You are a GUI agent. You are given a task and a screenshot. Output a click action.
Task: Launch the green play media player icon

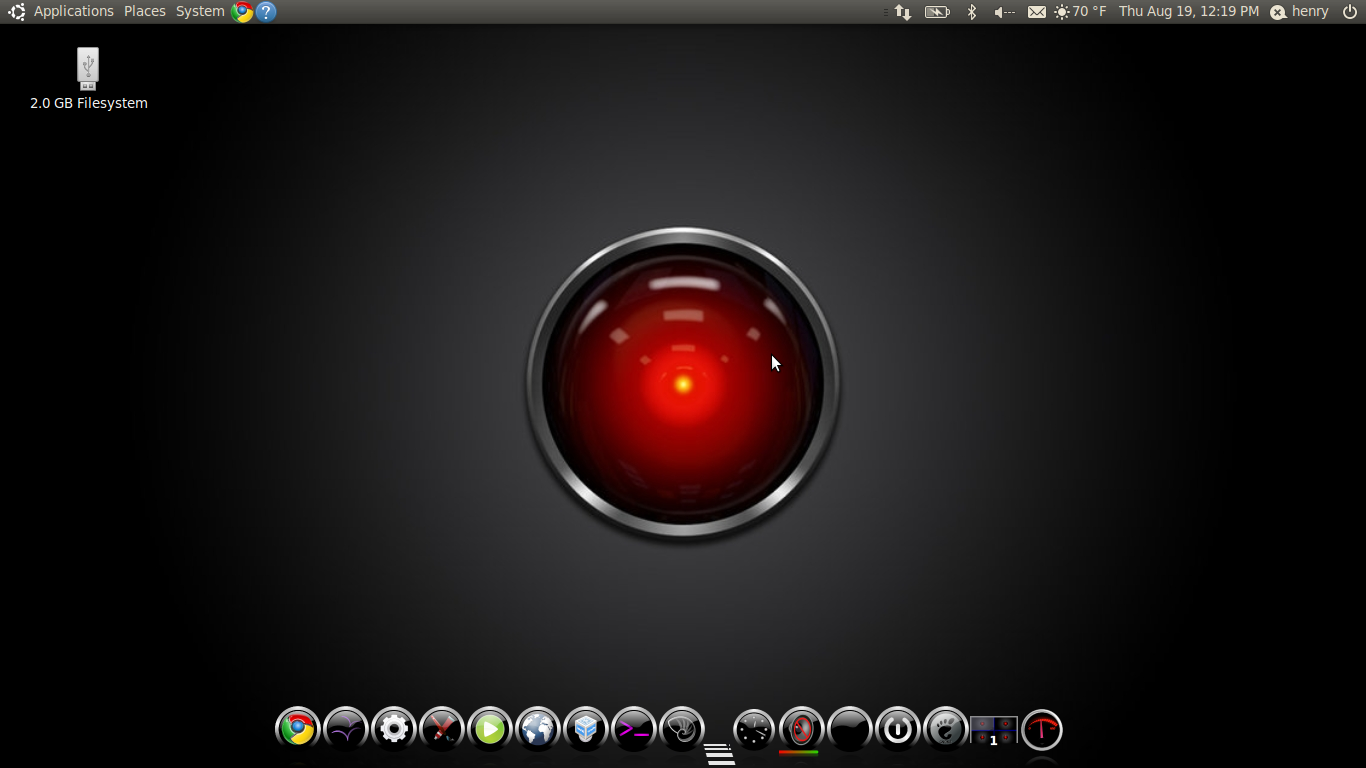(x=490, y=729)
